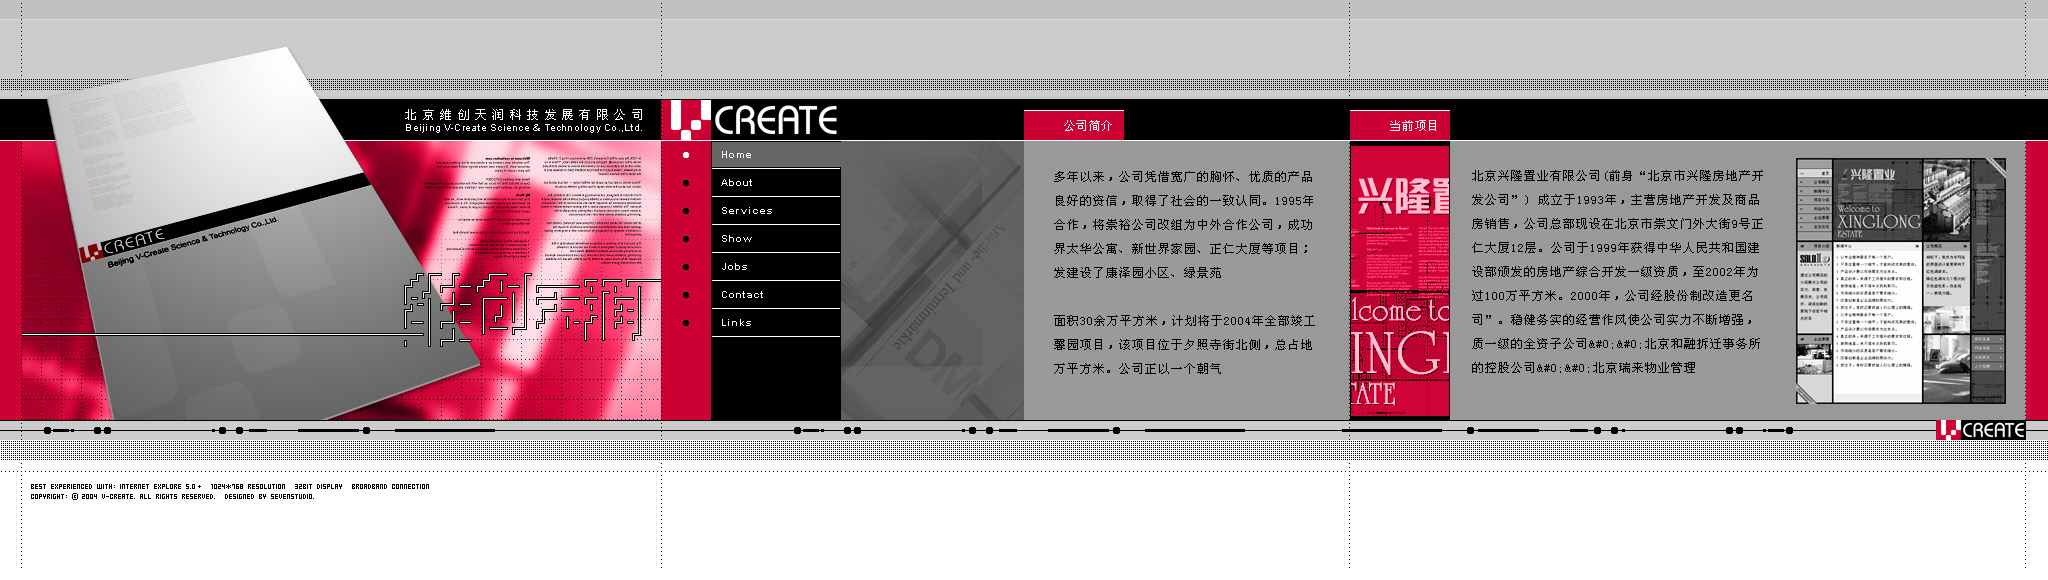Click the paragraph beginning 北京兴隆置业有限公司
The height and width of the screenshot is (580, 2048).
click(x=1617, y=272)
